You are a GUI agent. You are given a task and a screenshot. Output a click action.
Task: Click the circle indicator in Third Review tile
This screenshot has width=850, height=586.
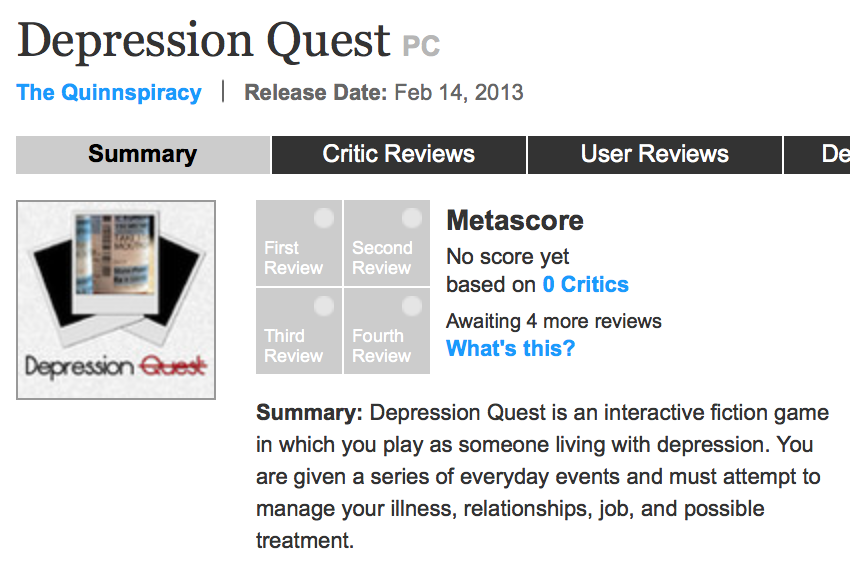[324, 306]
